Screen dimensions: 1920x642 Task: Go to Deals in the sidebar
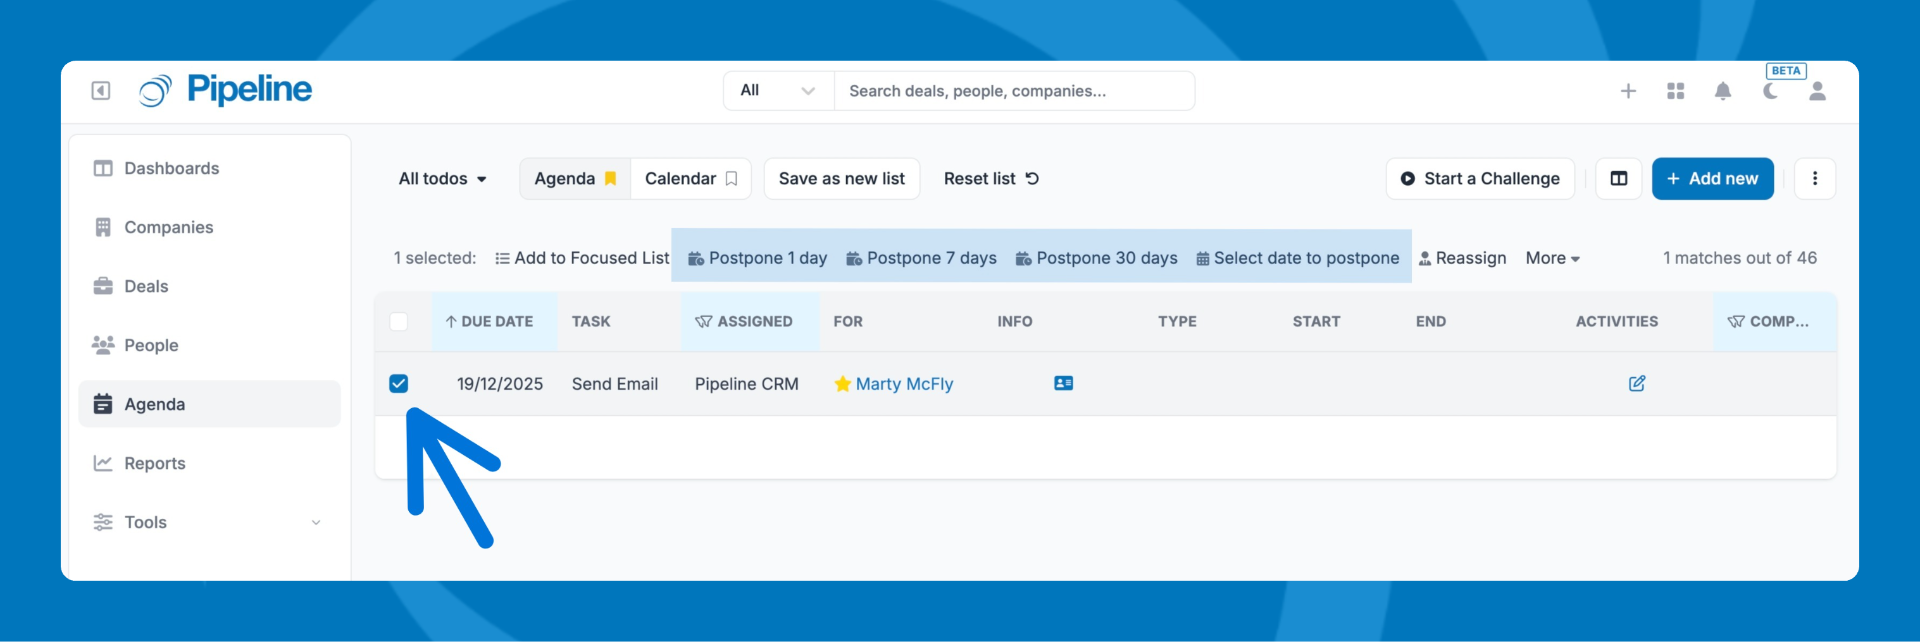coord(146,286)
